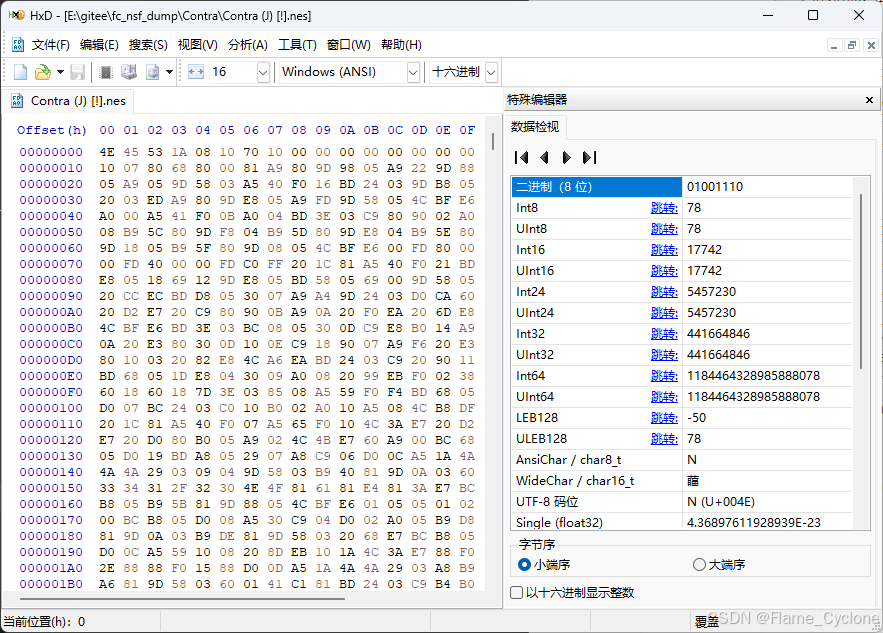Open main memory with the RAM chip icon
Screen dimensions: 883x633
105,72
